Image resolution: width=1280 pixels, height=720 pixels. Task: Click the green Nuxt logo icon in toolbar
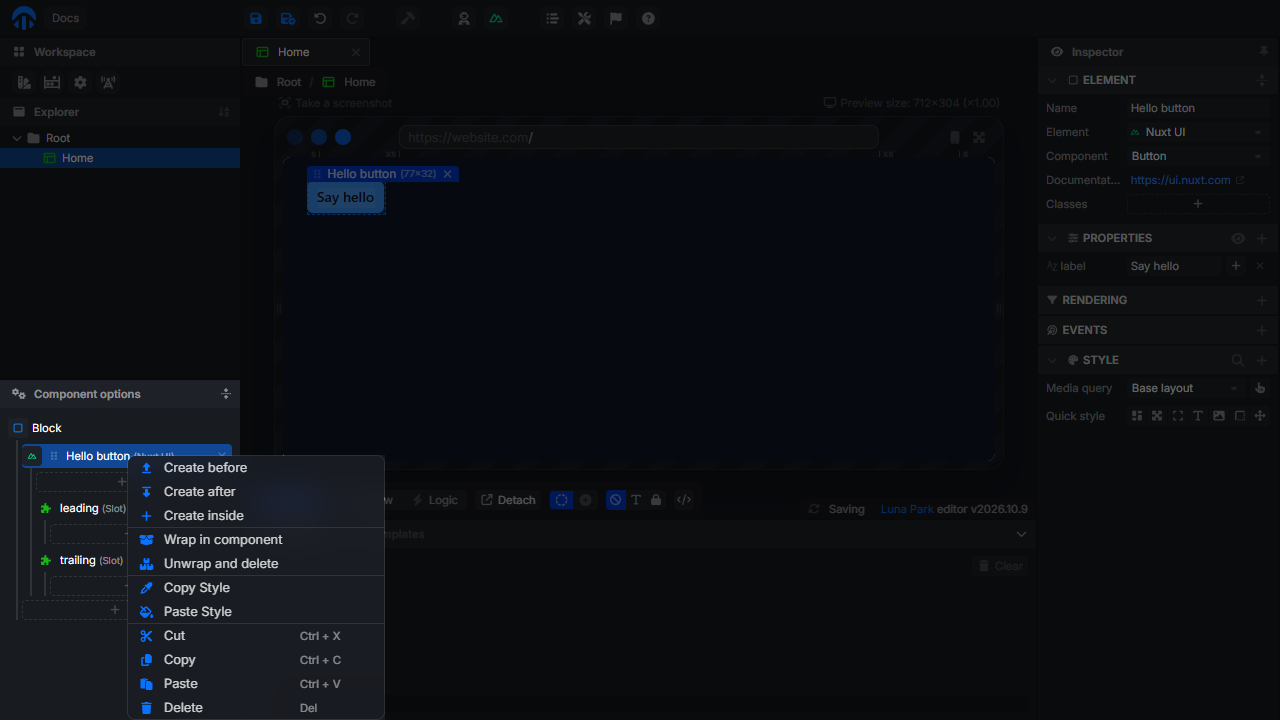point(496,18)
